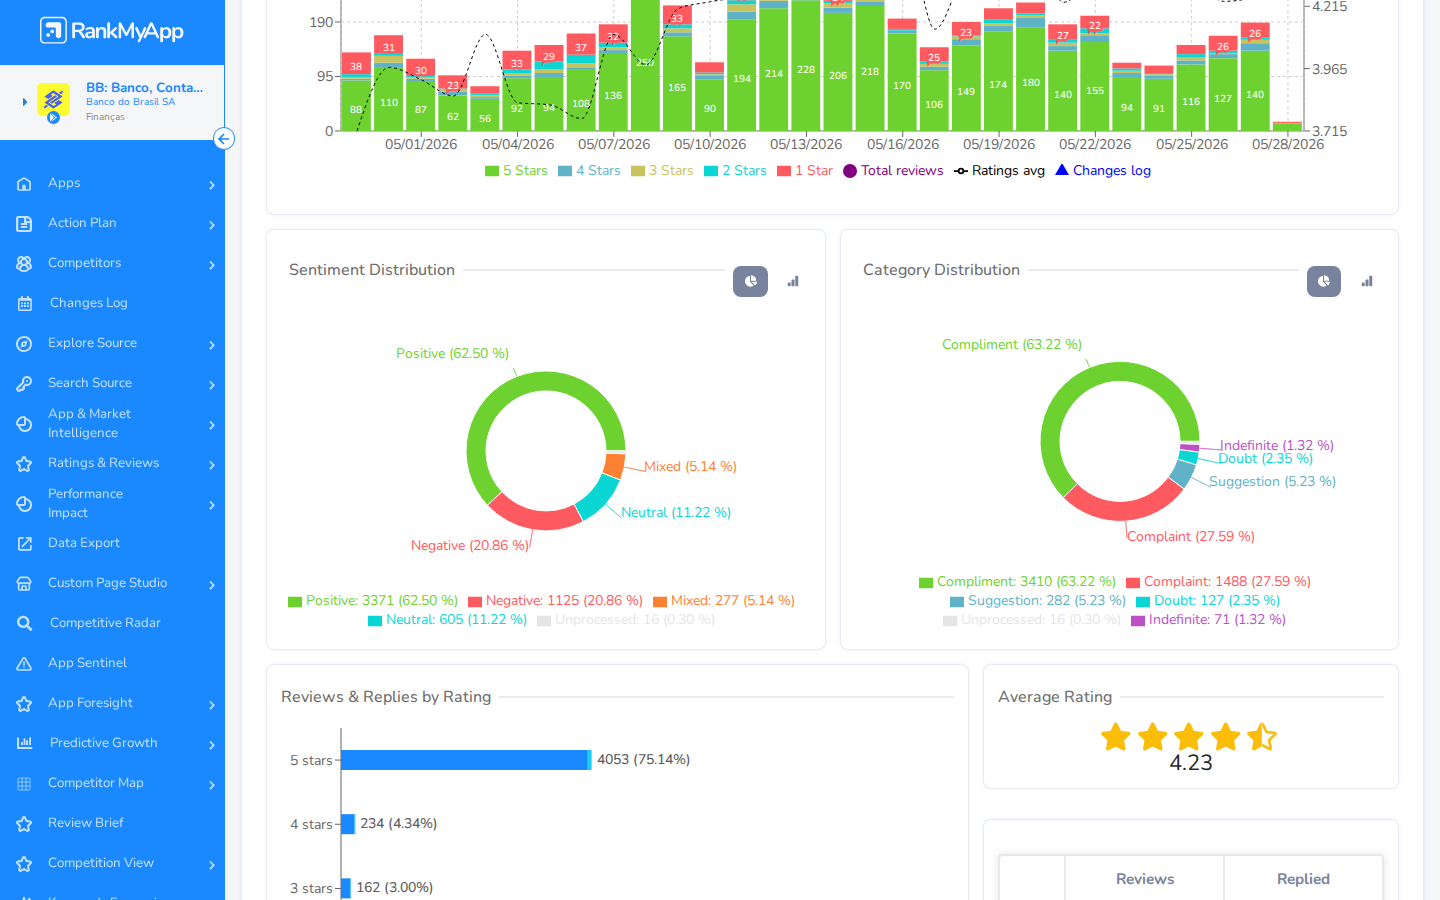The height and width of the screenshot is (900, 1440).
Task: Toggle Changes log markers in legend
Action: 1103,171
